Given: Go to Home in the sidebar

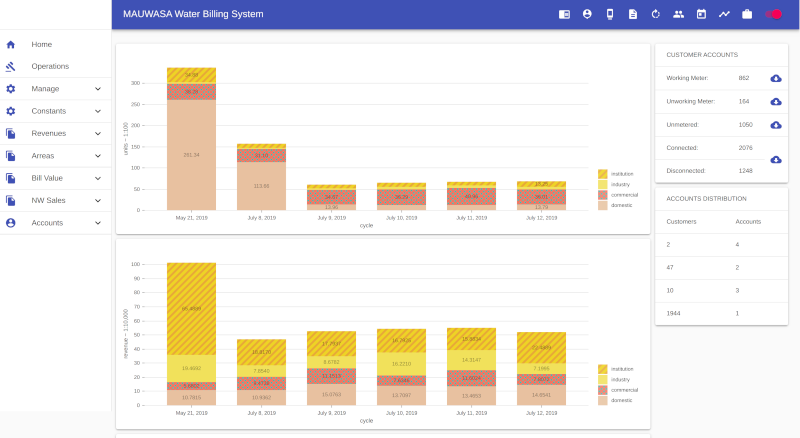Looking at the screenshot, I should 41,44.
